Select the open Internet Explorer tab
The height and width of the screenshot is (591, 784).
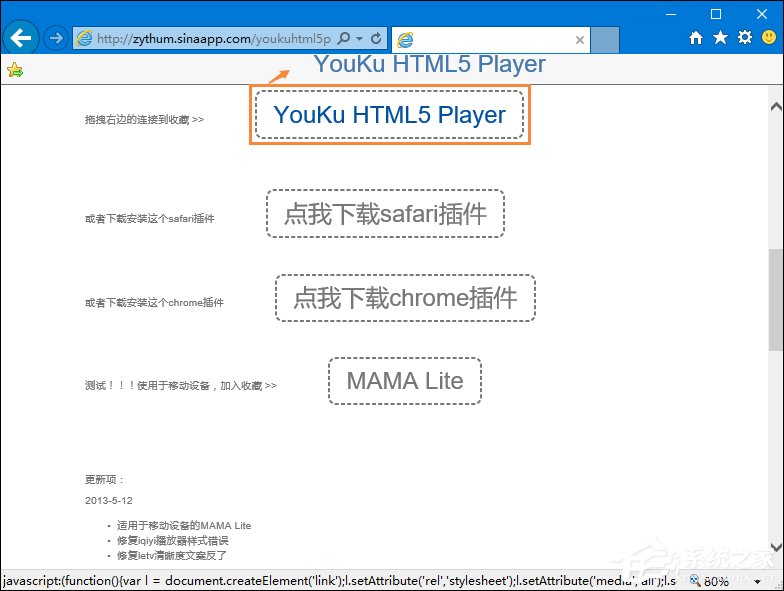pos(490,40)
